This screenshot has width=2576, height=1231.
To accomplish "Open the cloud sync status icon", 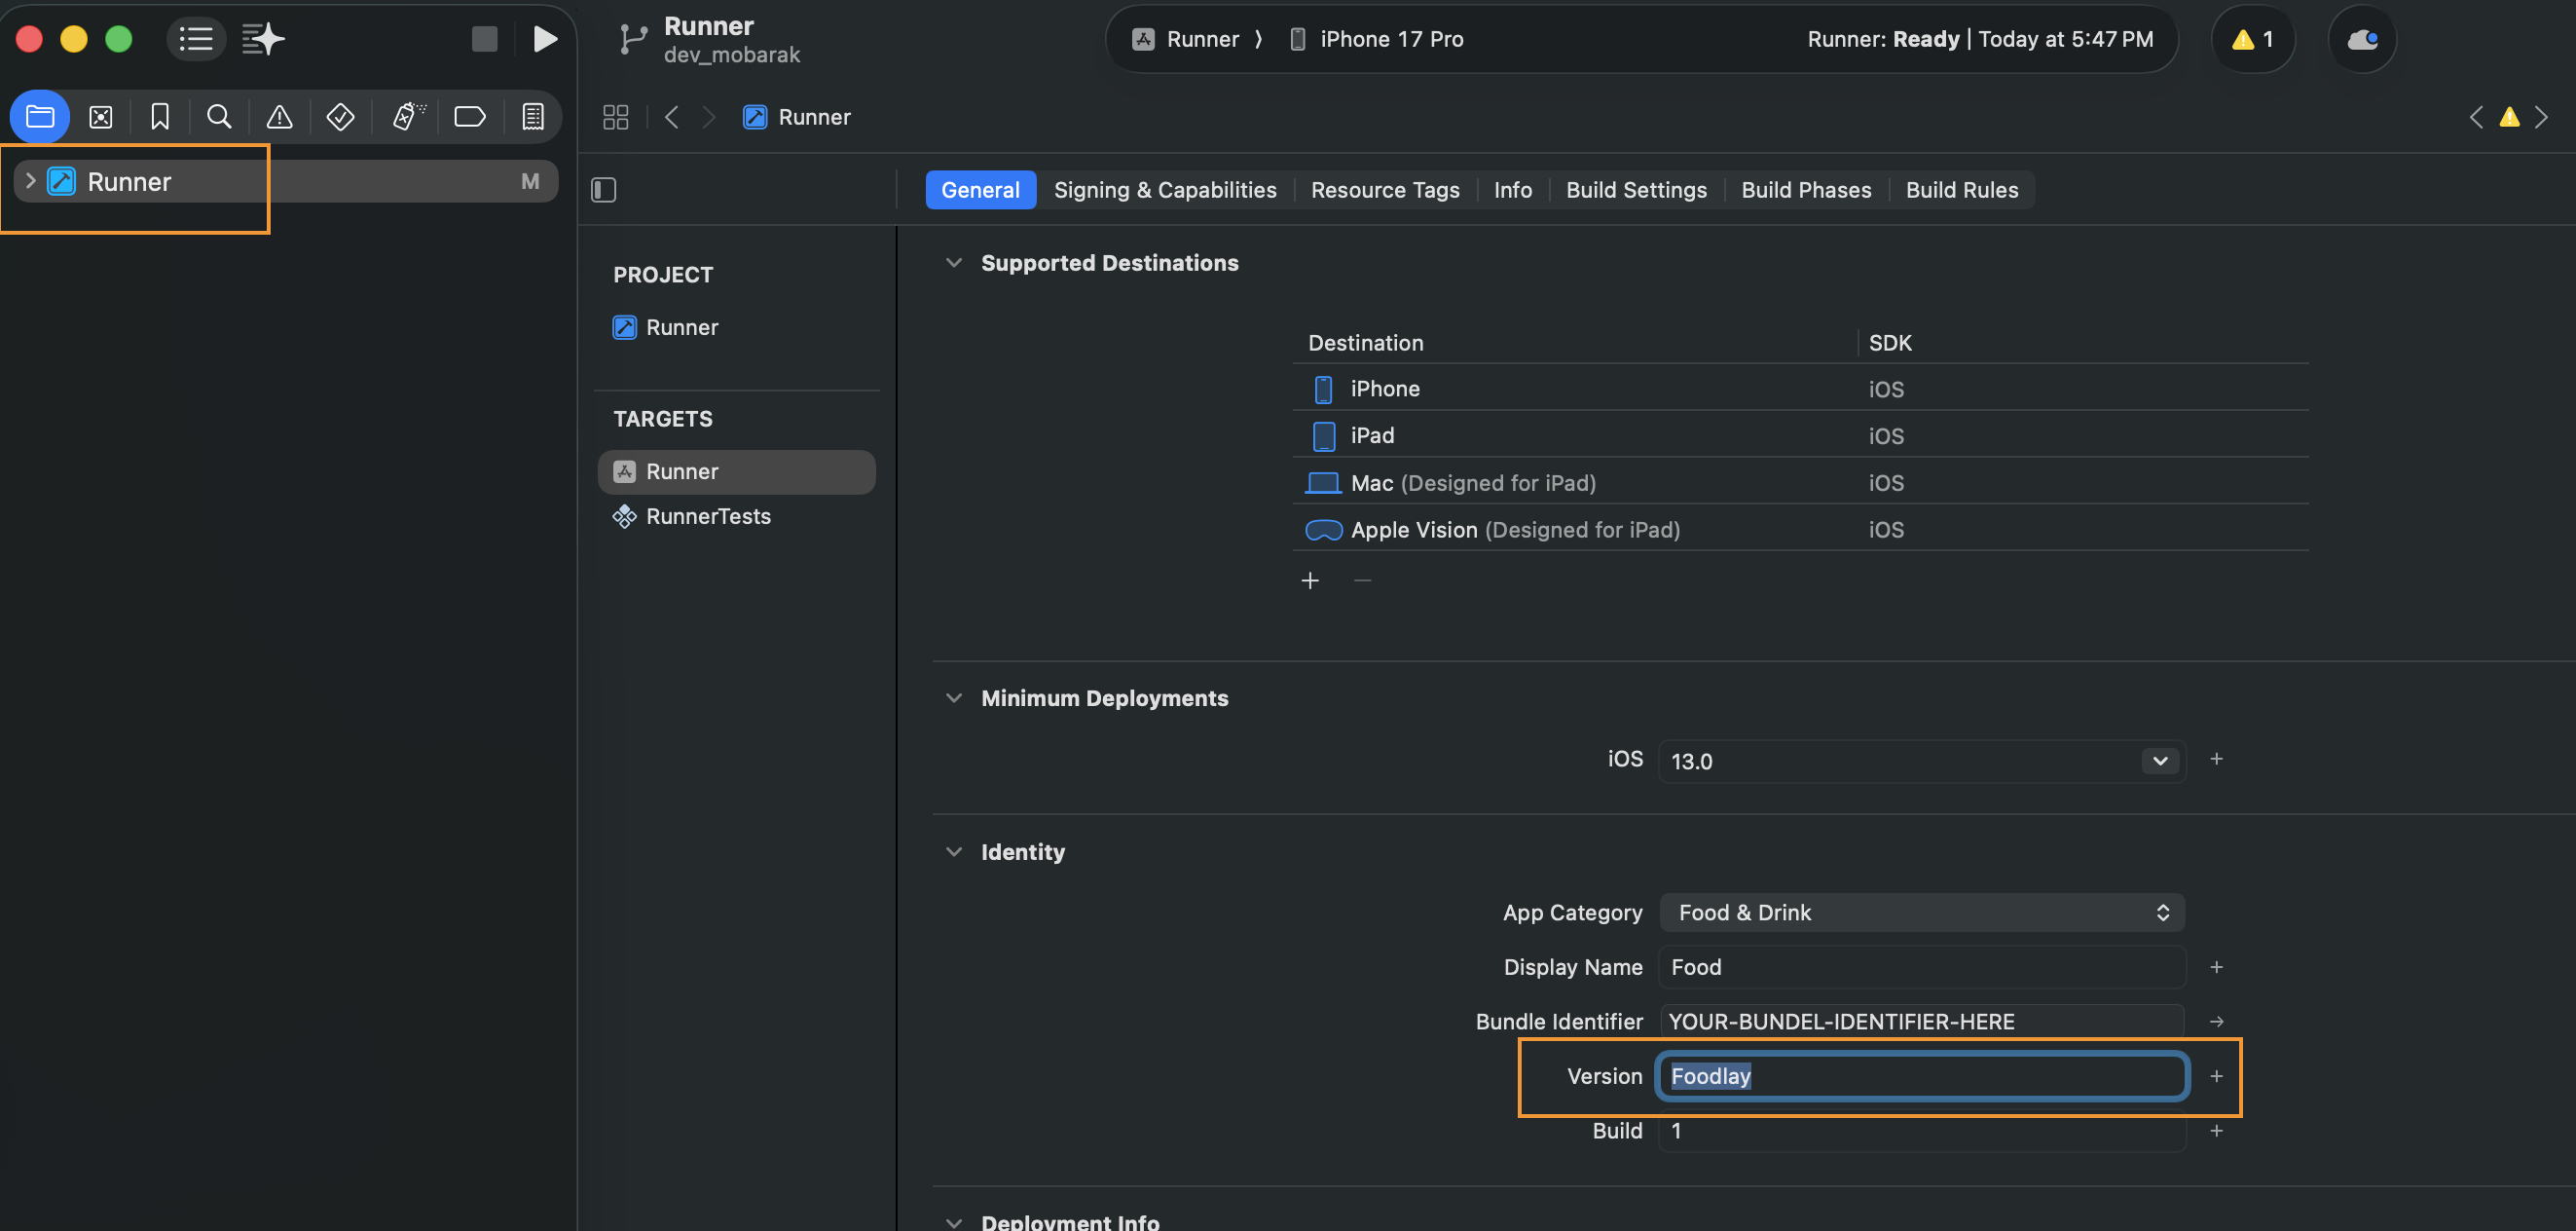I will click(x=2362, y=39).
